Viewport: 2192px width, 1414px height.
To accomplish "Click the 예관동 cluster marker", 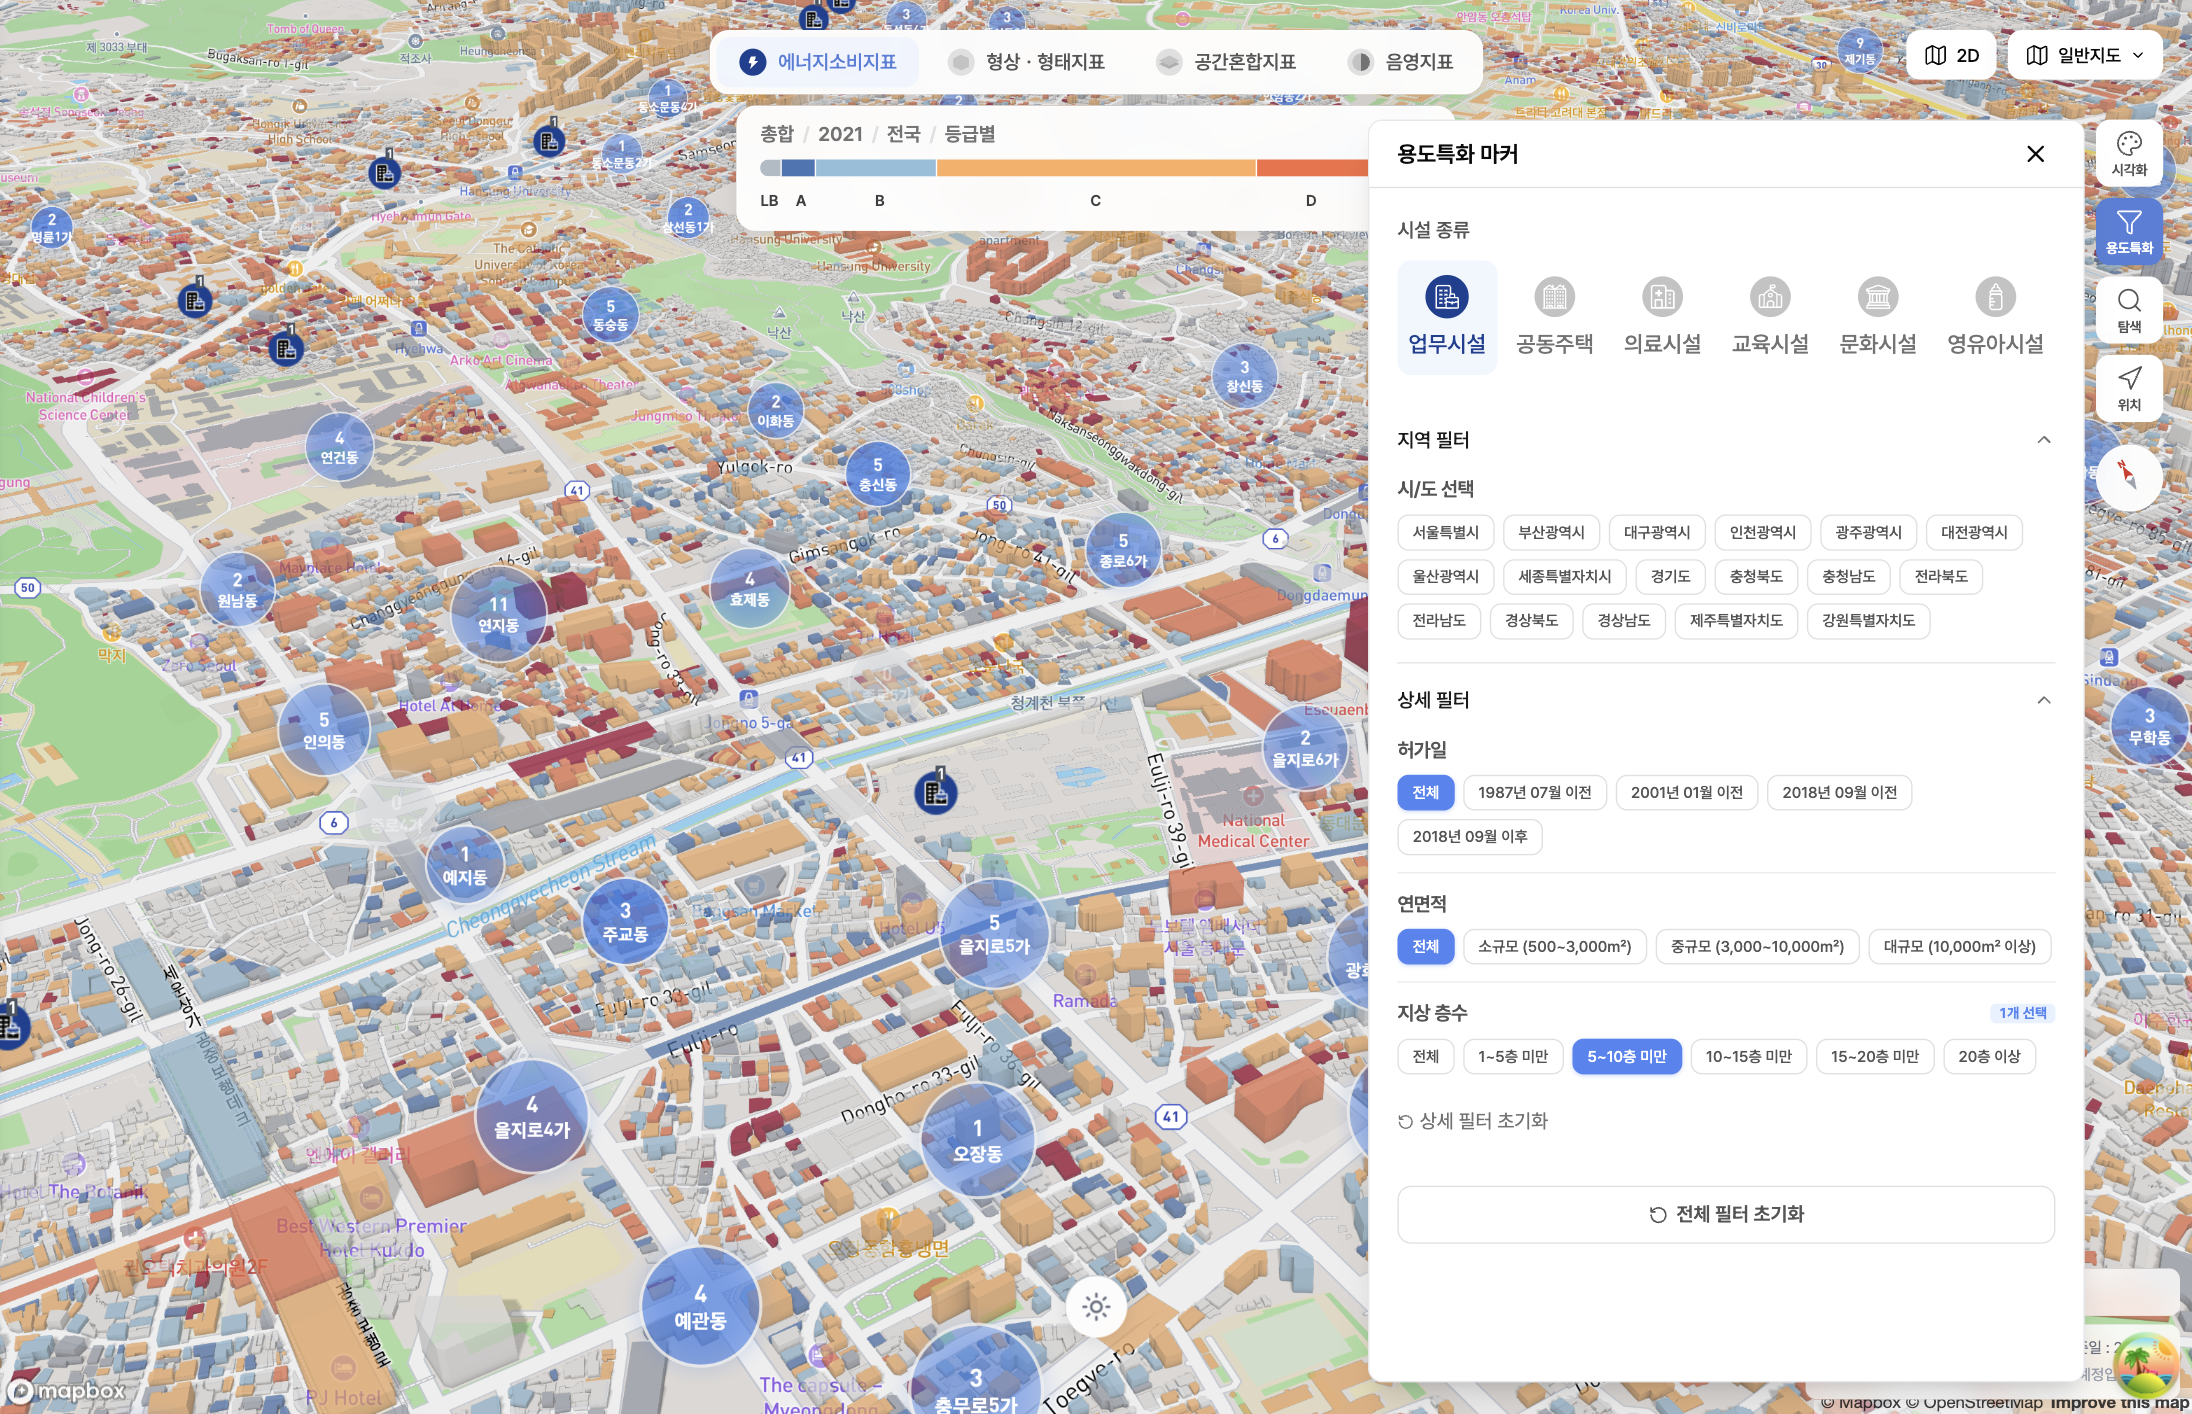I will [x=700, y=1307].
